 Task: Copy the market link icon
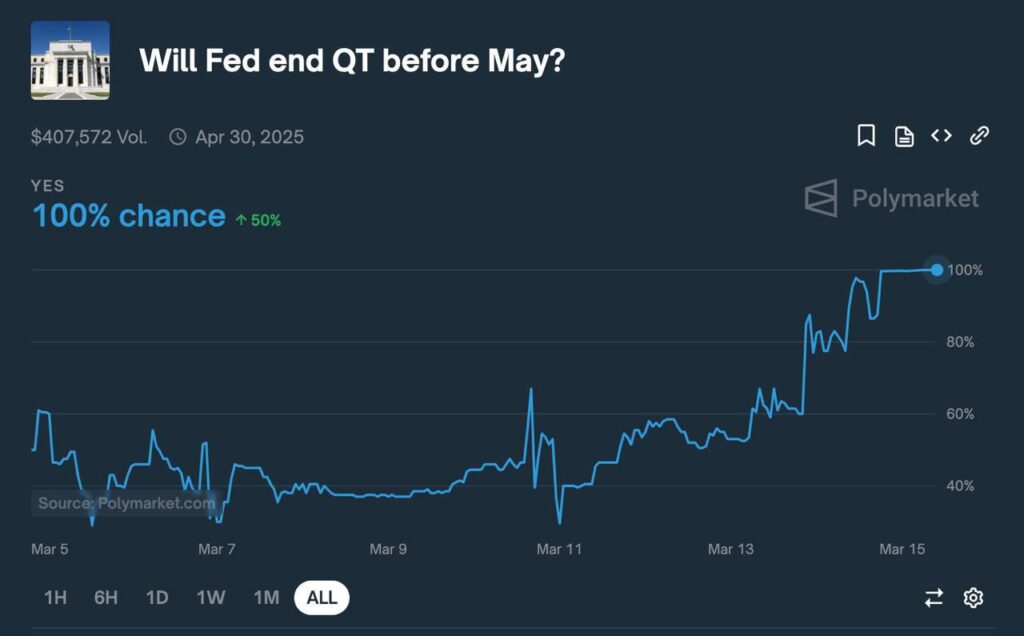[978, 136]
